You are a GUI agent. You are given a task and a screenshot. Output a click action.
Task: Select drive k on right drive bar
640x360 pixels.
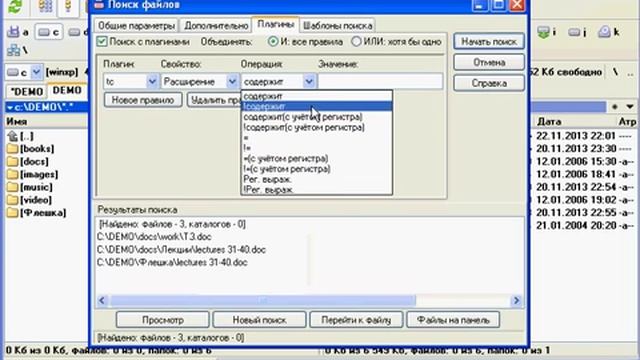pyautogui.click(x=608, y=32)
